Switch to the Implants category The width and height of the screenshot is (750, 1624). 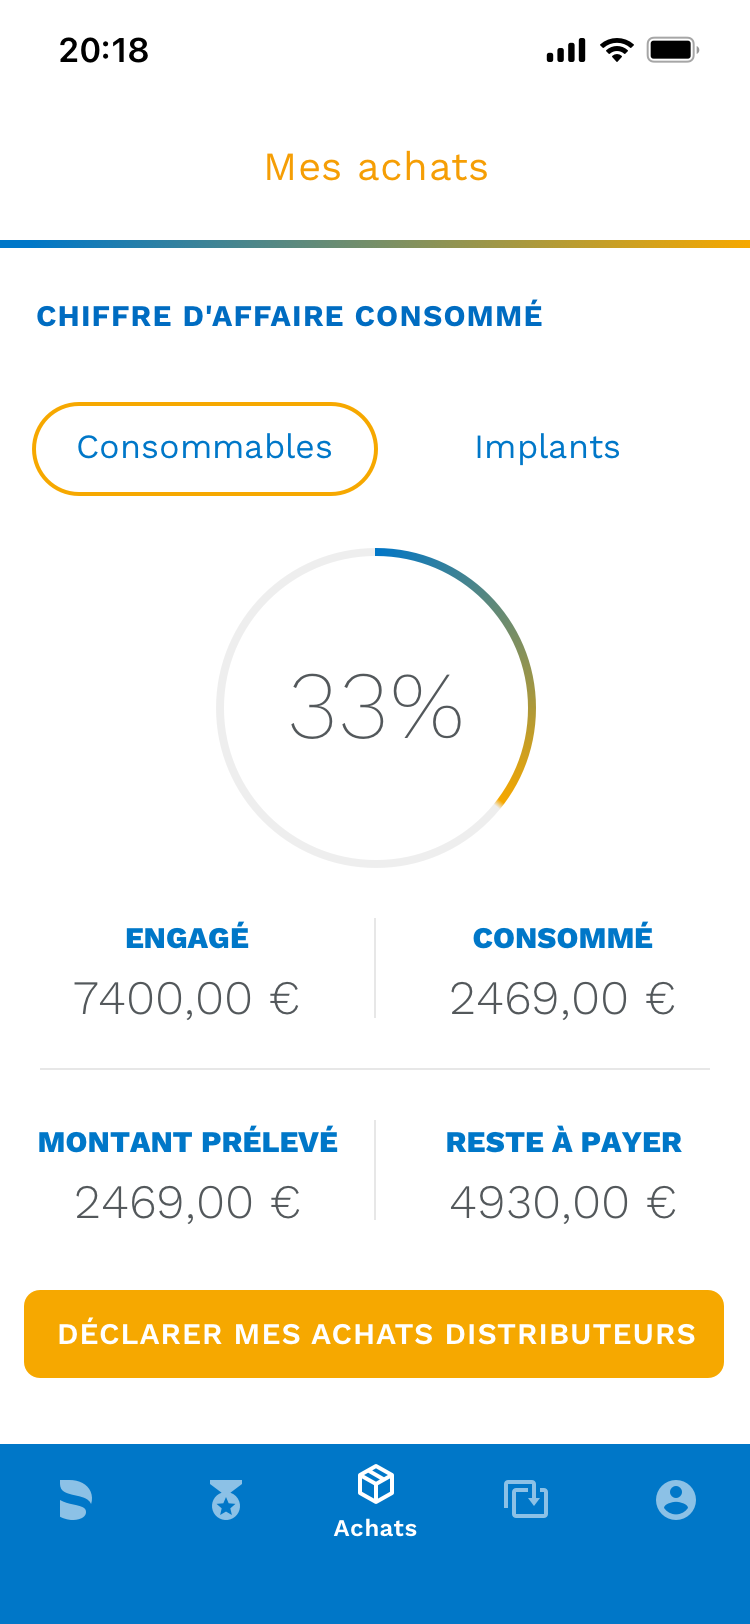(x=547, y=448)
